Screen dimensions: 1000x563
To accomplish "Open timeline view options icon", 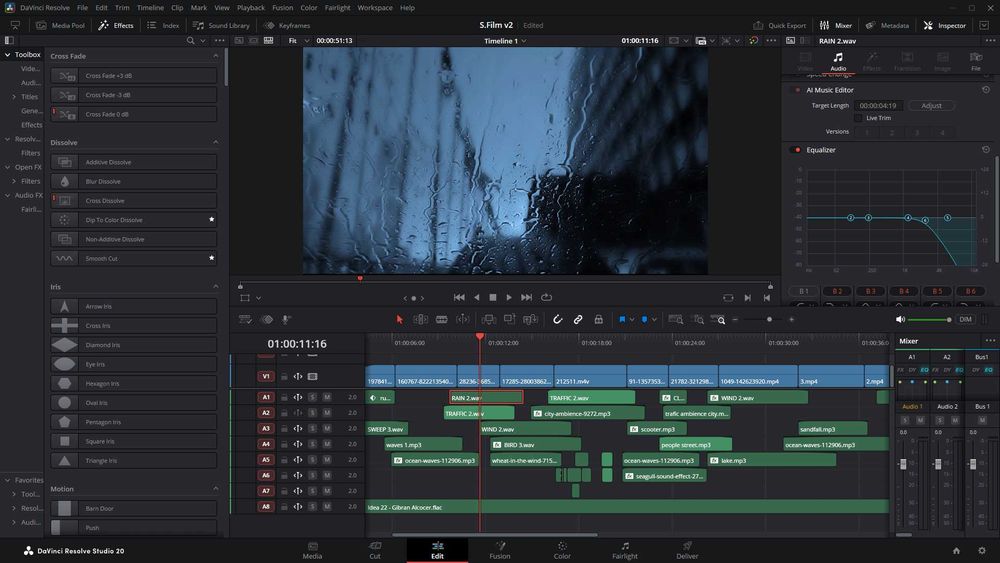I will [x=246, y=319].
